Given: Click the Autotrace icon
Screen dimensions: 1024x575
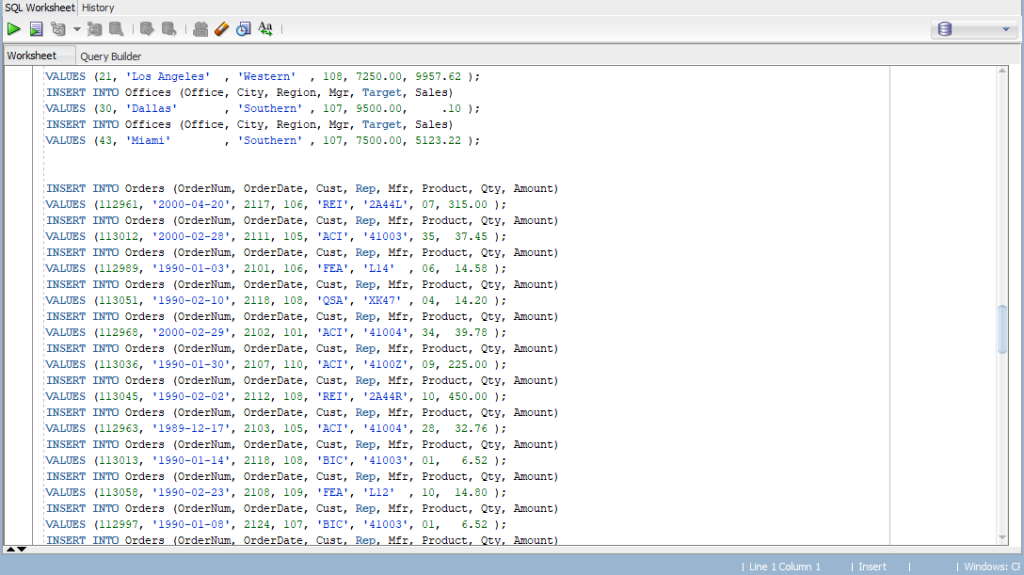Looking at the screenshot, I should coord(95,29).
